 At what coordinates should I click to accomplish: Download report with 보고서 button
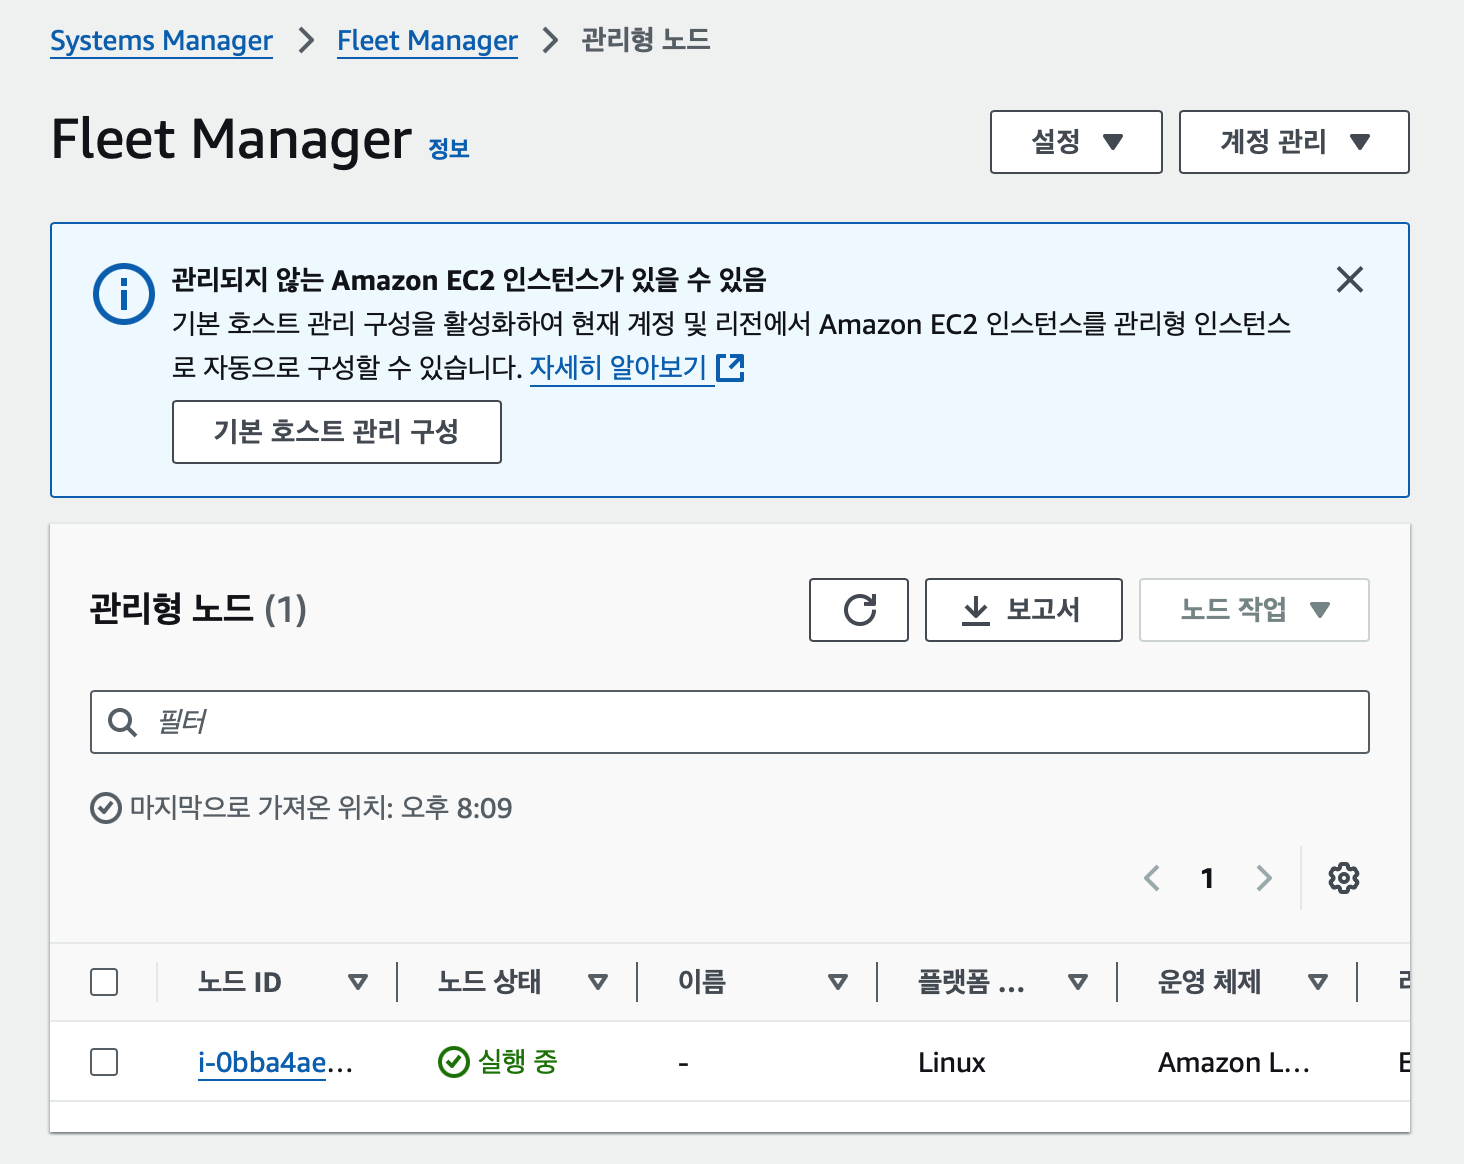(x=1024, y=610)
